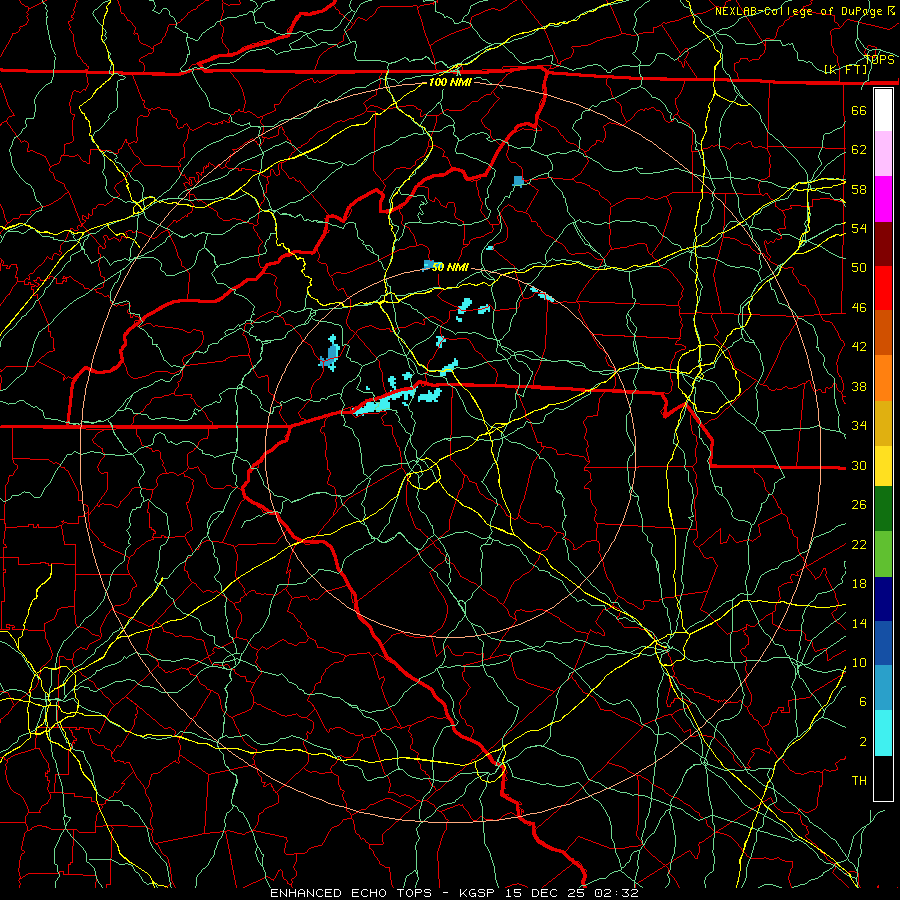Screen dimensions: 900x900
Task: Select the dark maroon legend band
Action: 883,244
